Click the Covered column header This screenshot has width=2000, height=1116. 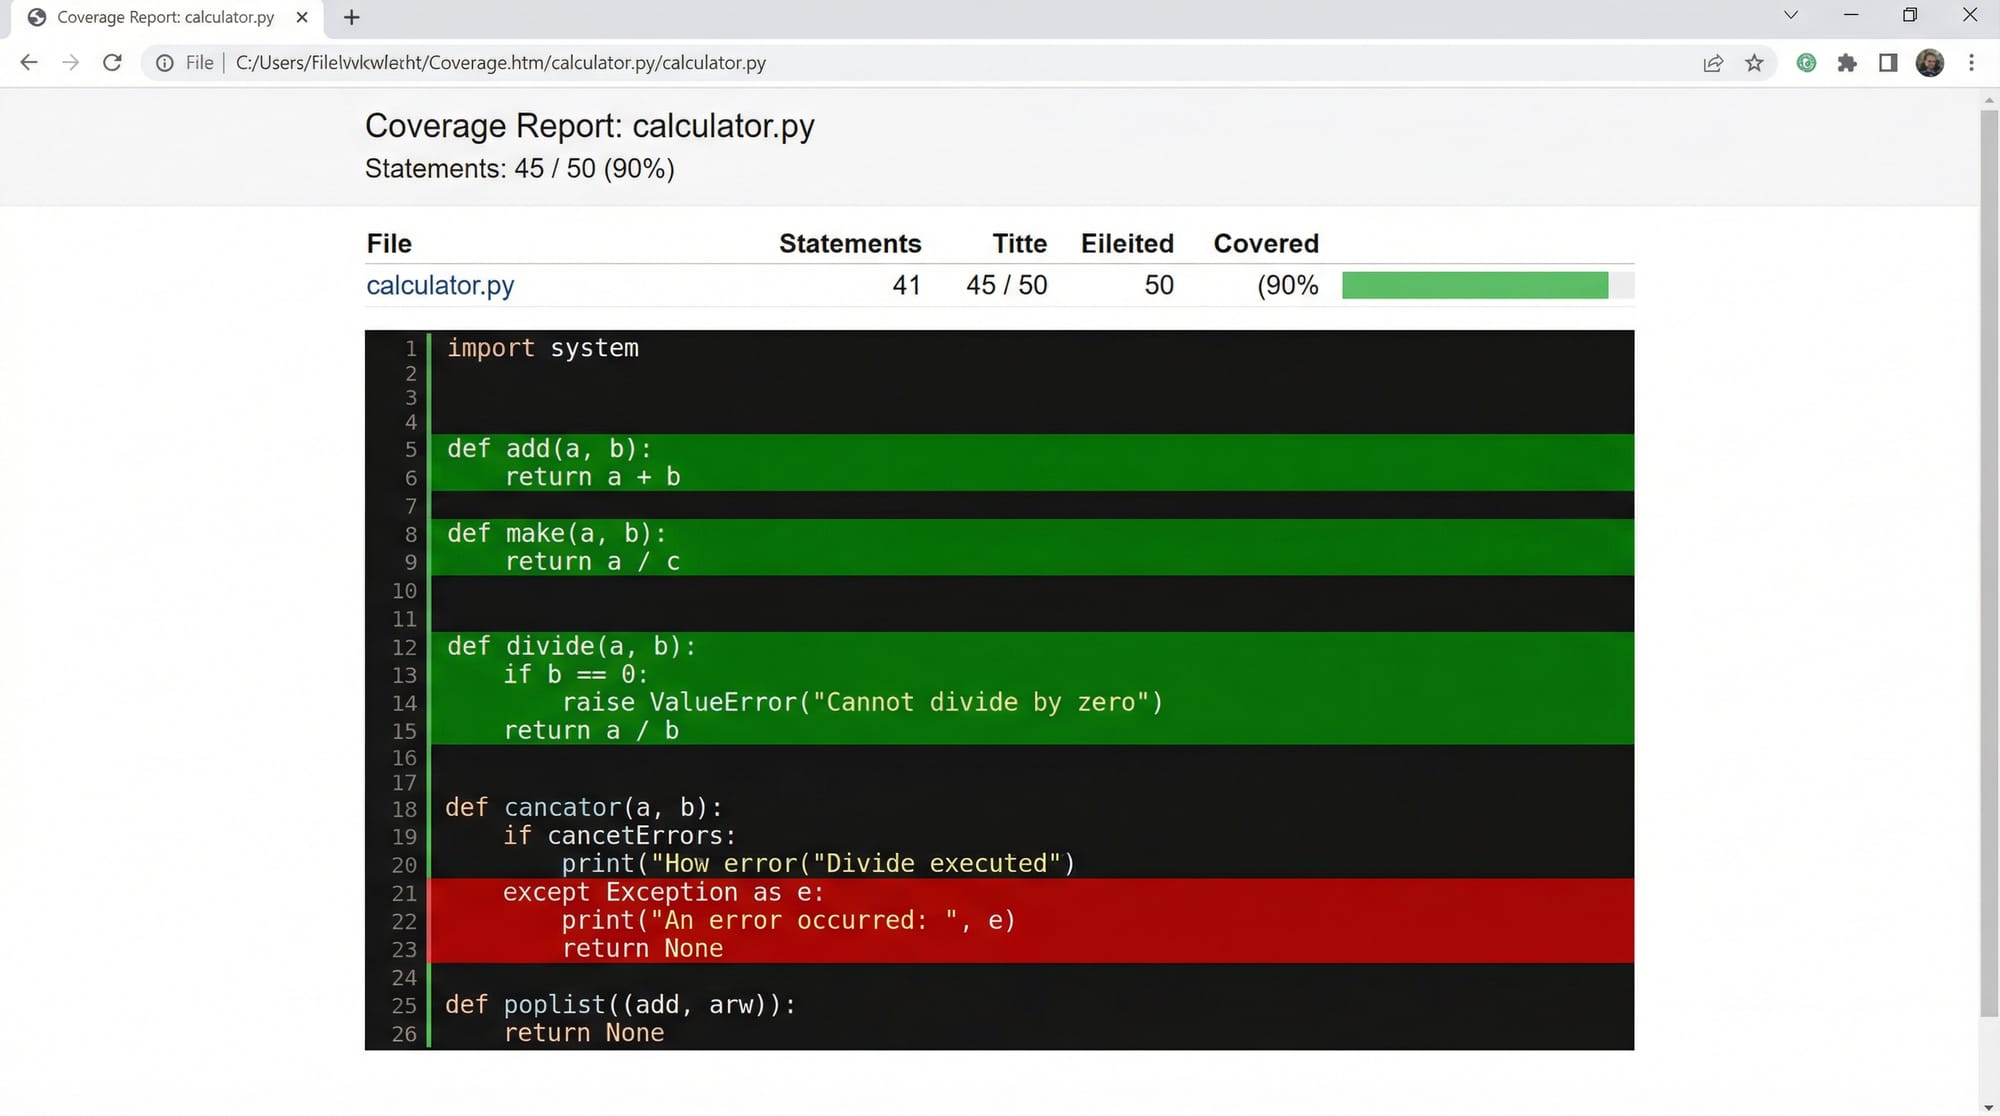click(1265, 244)
